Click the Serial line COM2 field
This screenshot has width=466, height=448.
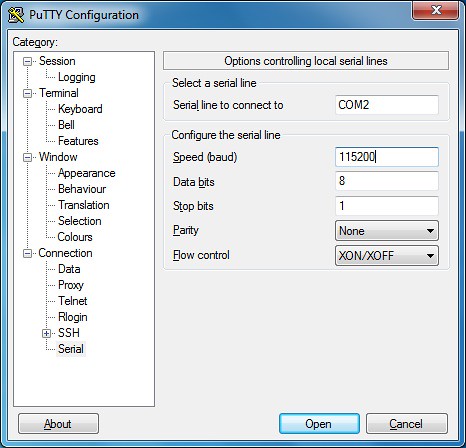[x=387, y=105]
